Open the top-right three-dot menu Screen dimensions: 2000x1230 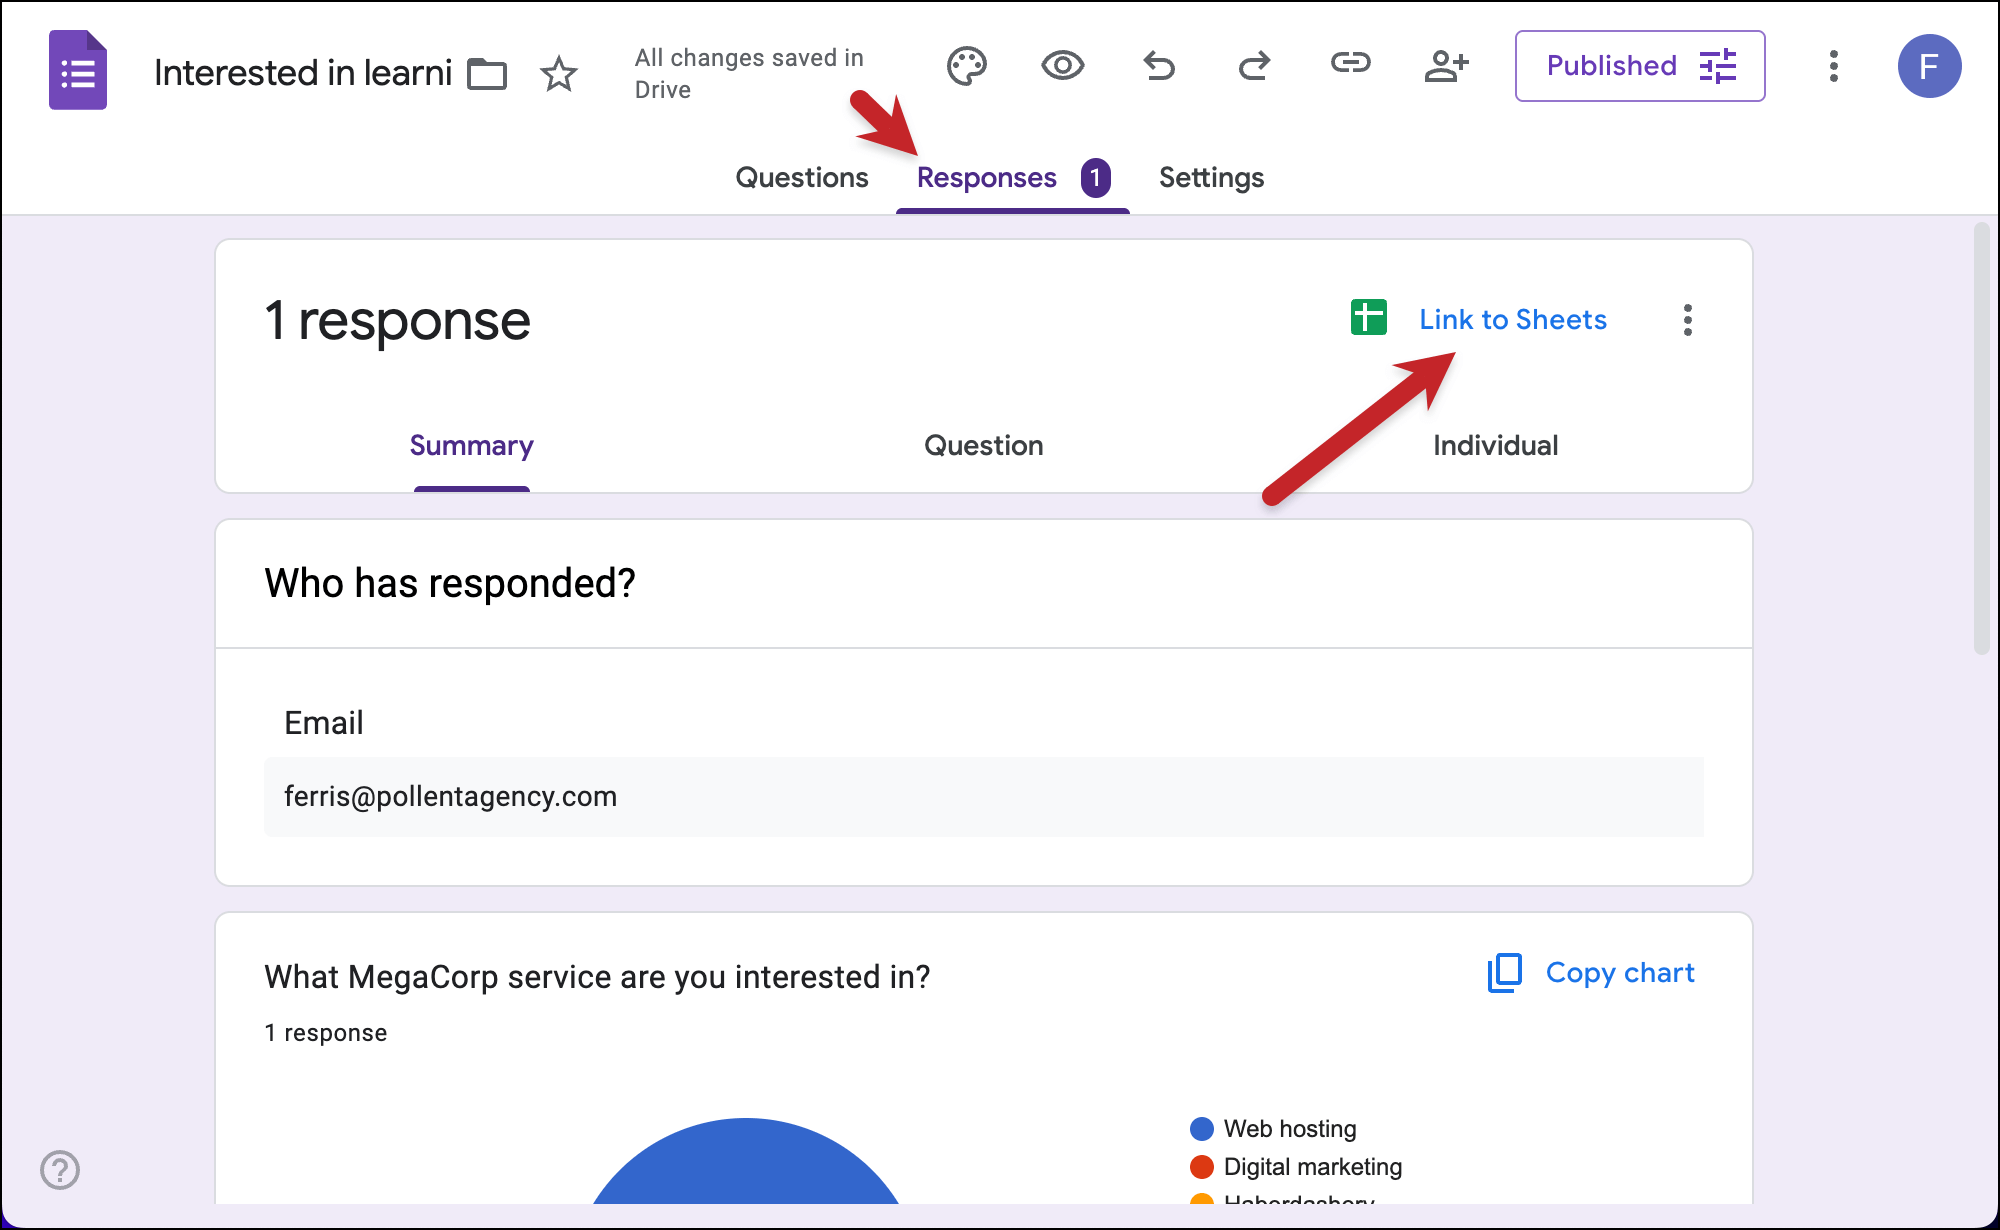(x=1834, y=66)
